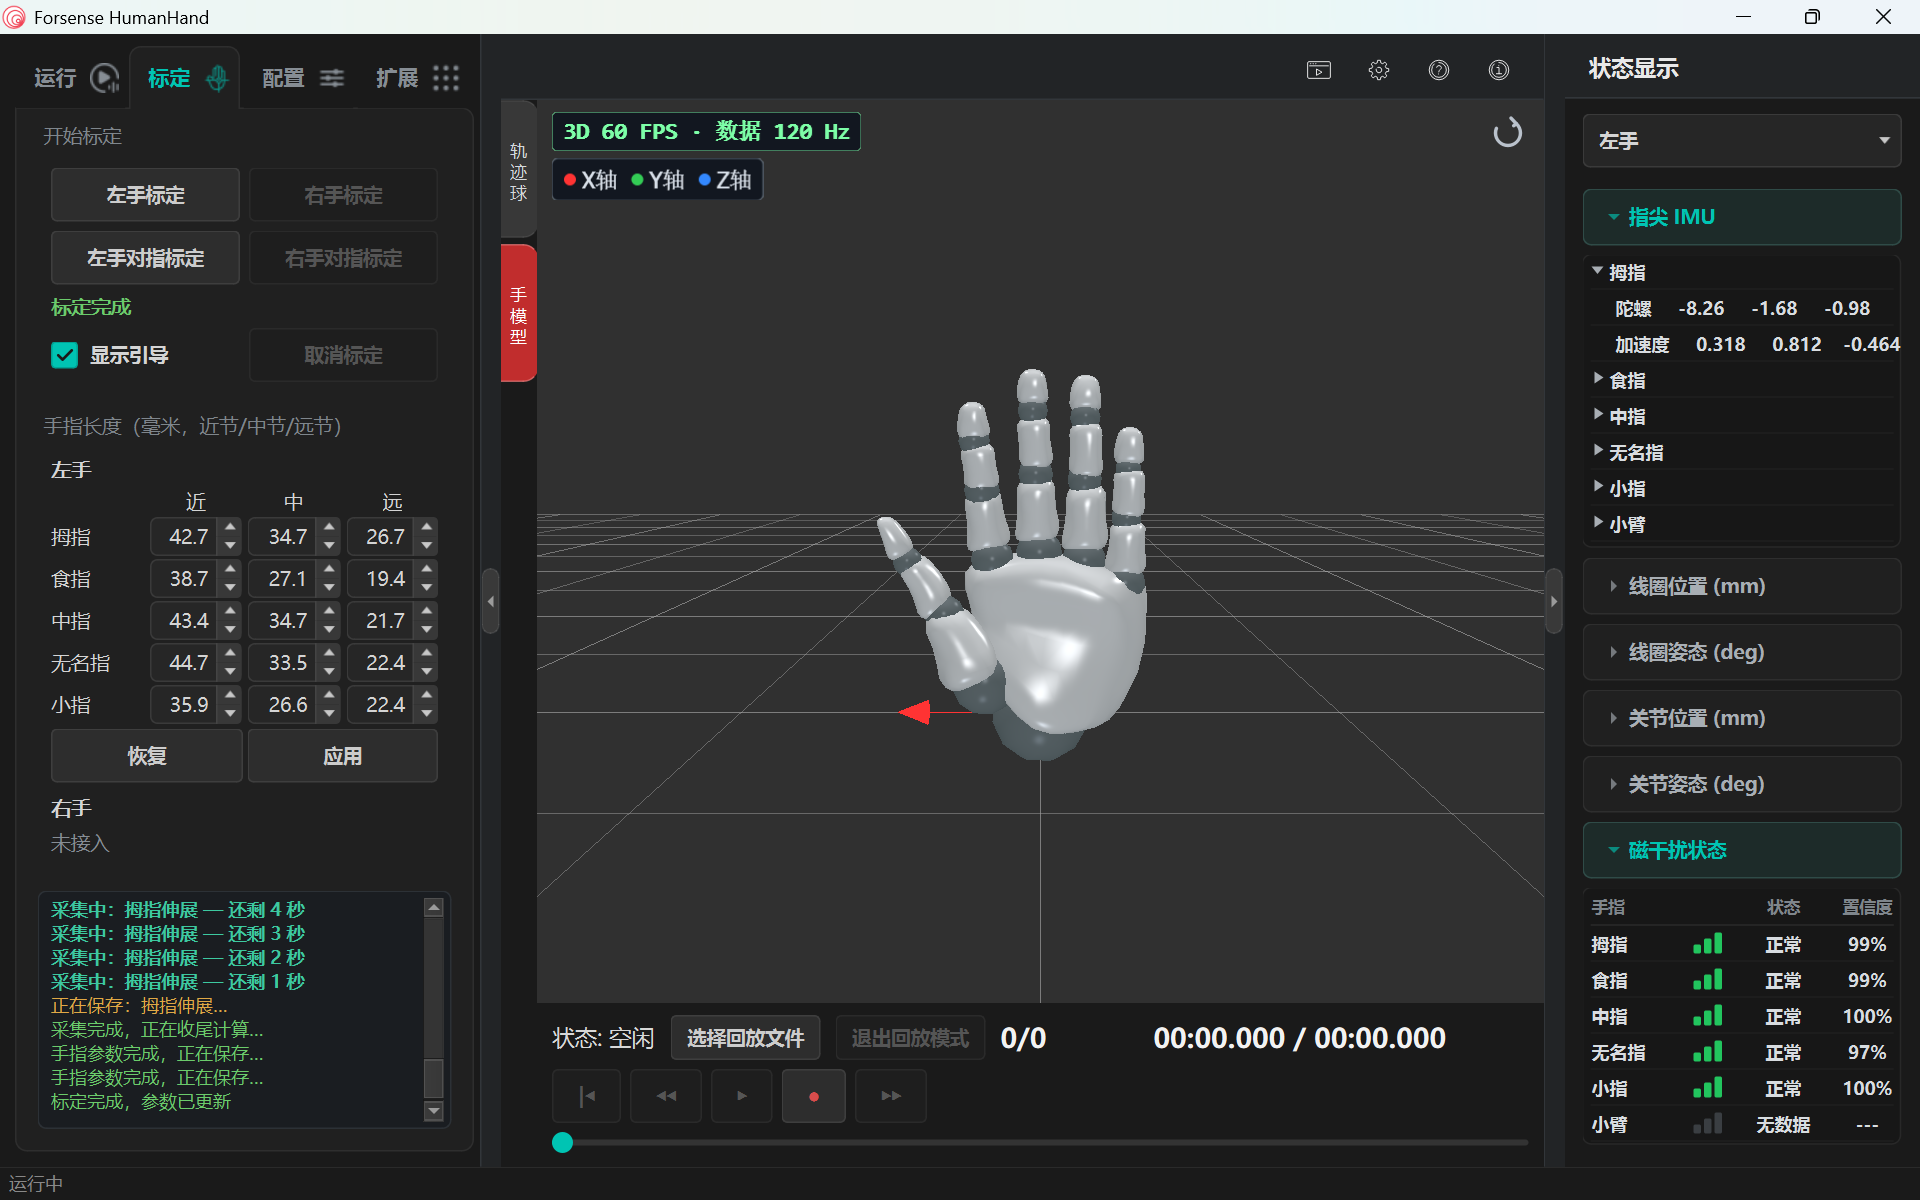Increase 拇指 近 length with up arrow
Viewport: 1920px width, 1200px height.
[x=231, y=527]
